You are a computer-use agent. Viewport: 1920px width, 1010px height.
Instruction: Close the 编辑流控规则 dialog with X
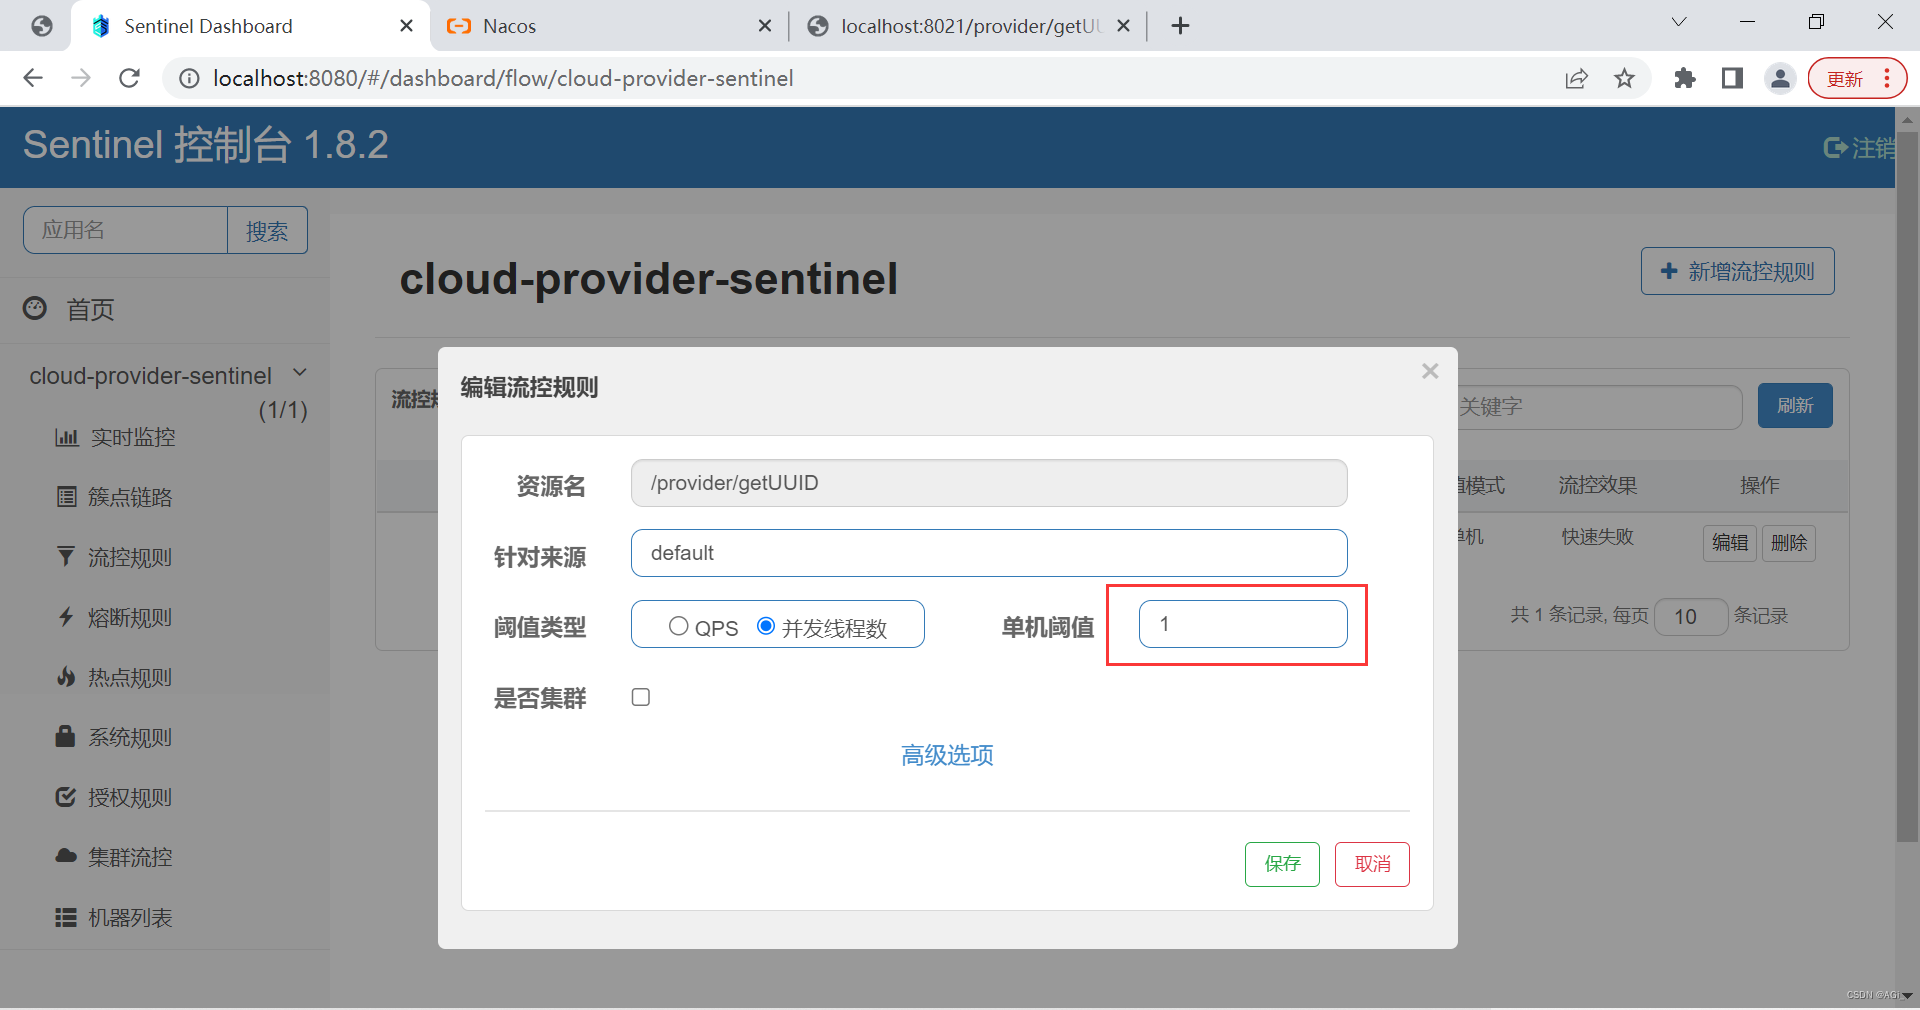pos(1430,371)
